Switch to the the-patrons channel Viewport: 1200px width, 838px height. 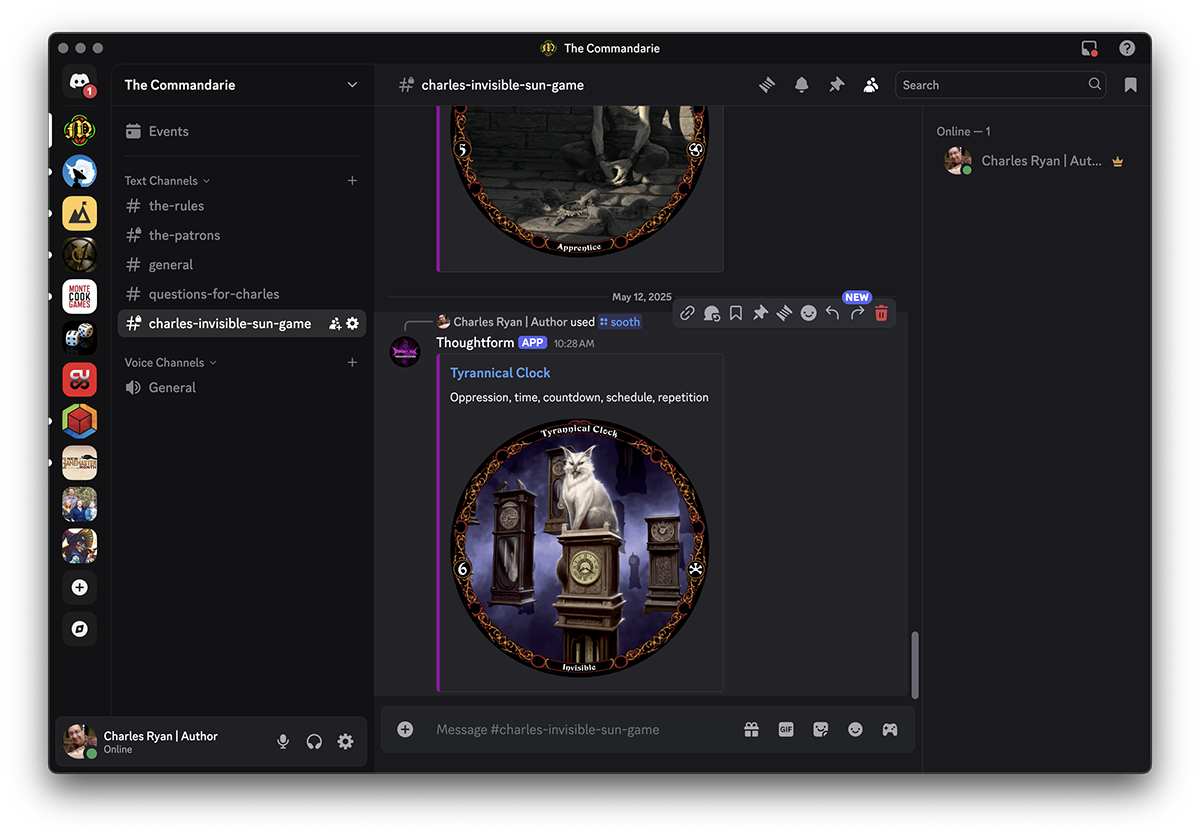242,235
